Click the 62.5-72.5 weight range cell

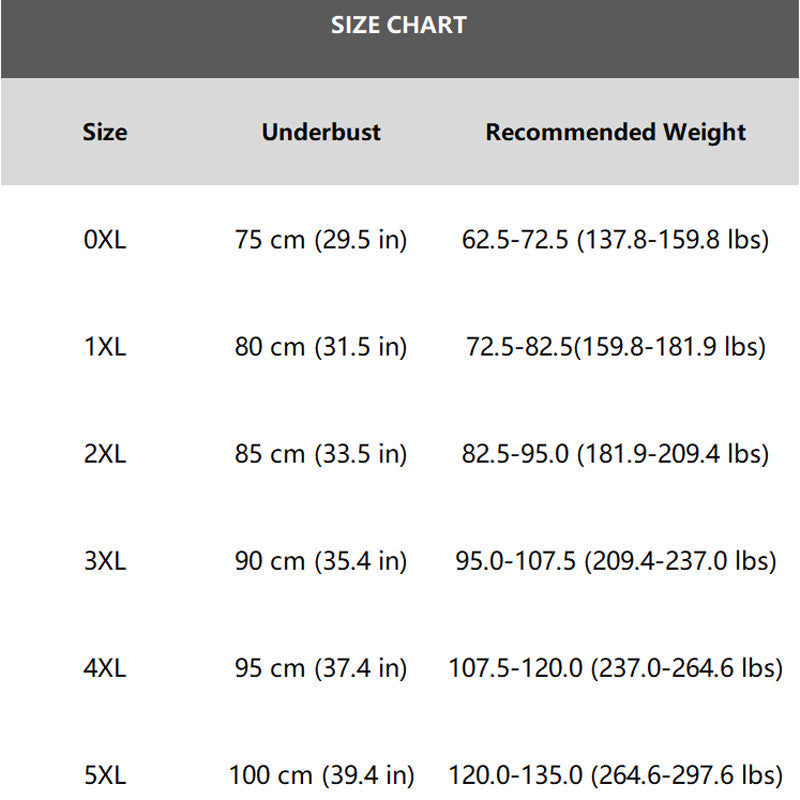615,240
